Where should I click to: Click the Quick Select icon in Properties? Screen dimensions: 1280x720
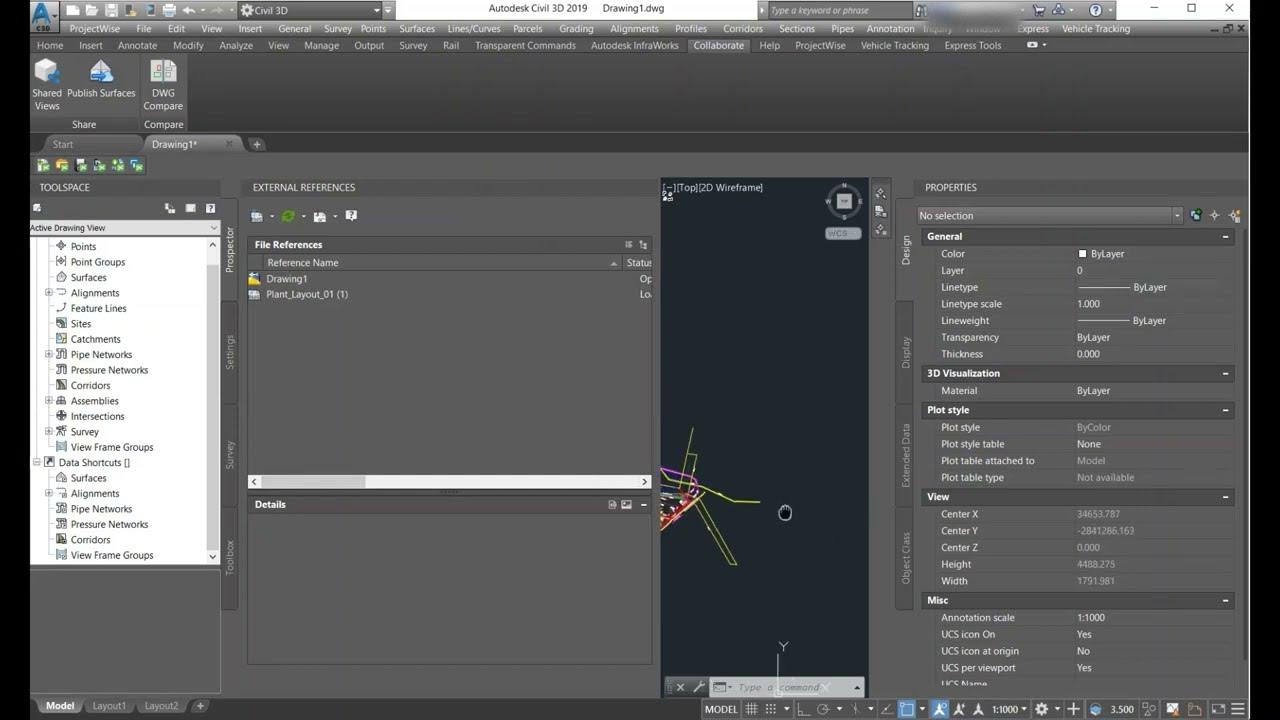1234,215
